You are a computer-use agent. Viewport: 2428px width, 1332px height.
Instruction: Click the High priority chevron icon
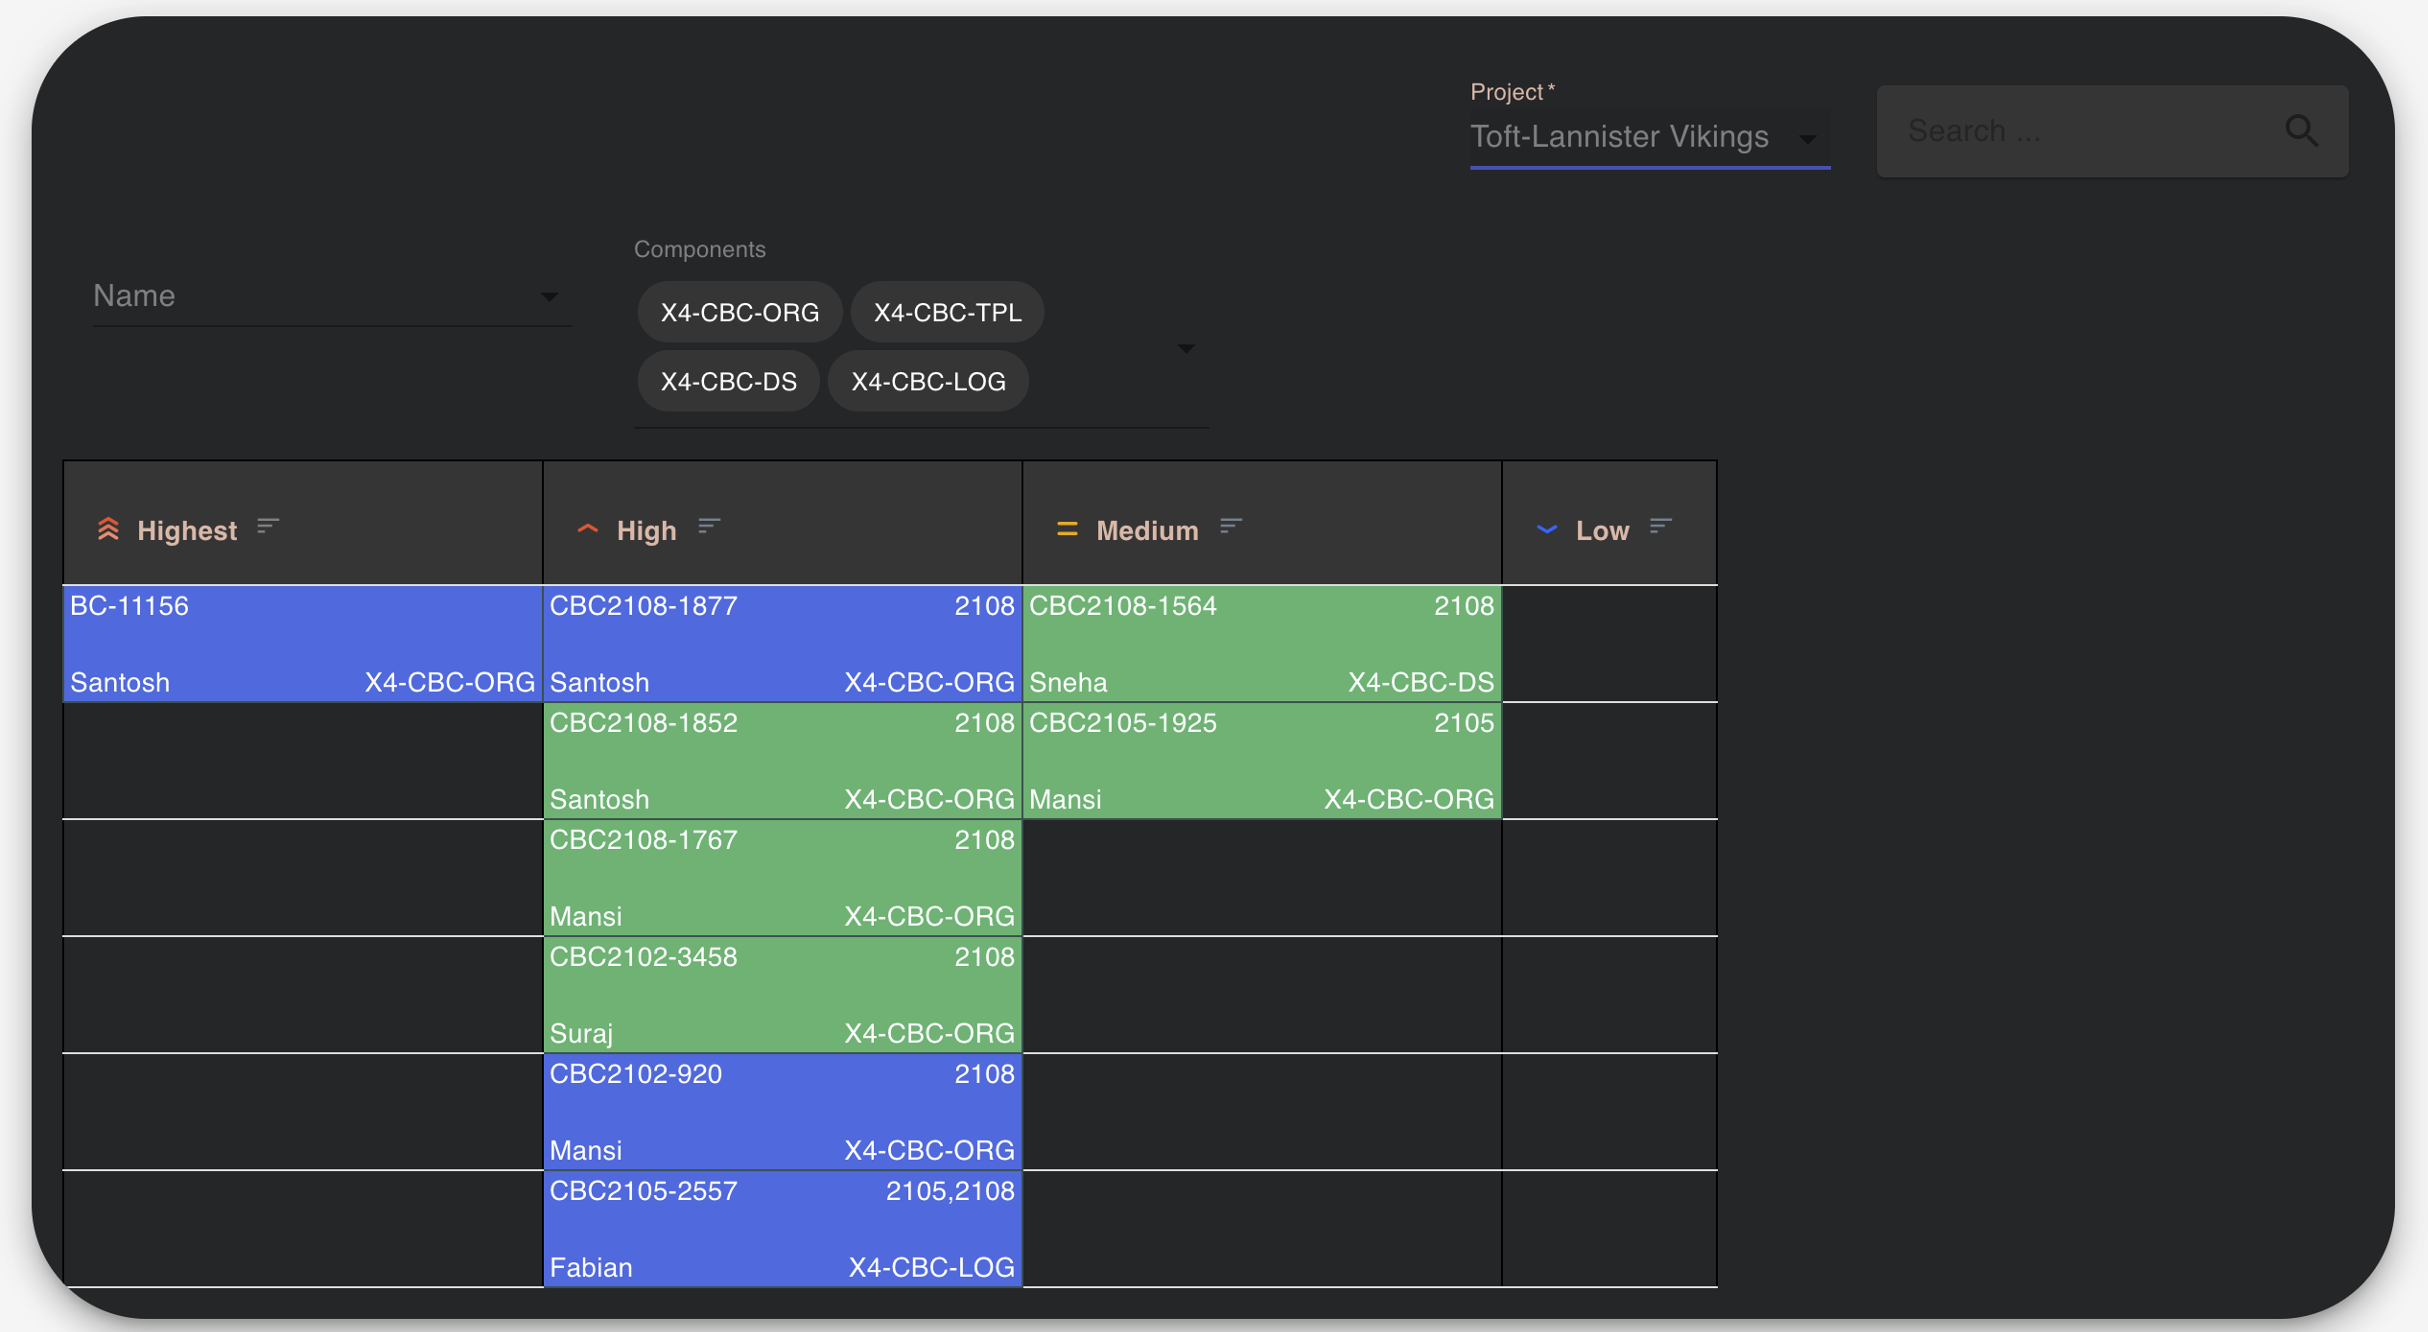pyautogui.click(x=587, y=529)
